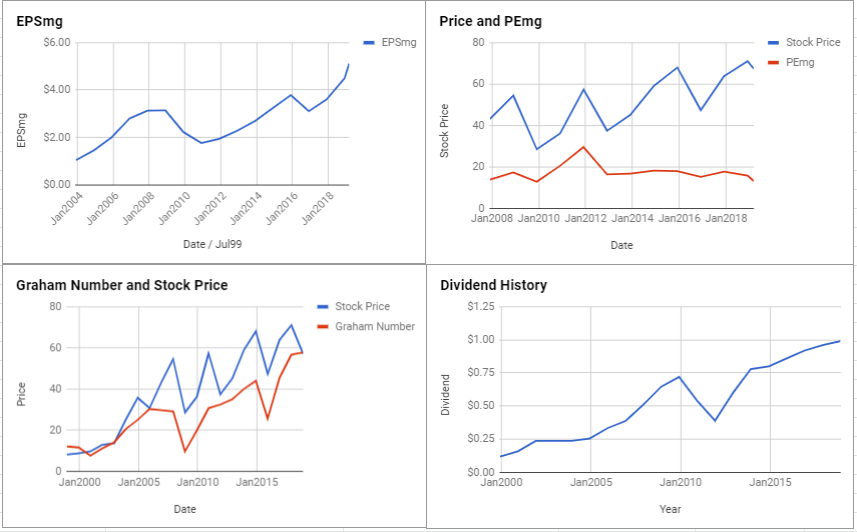The width and height of the screenshot is (857, 532).
Task: Click the vertical Dividend axis label
Action: 445,395
